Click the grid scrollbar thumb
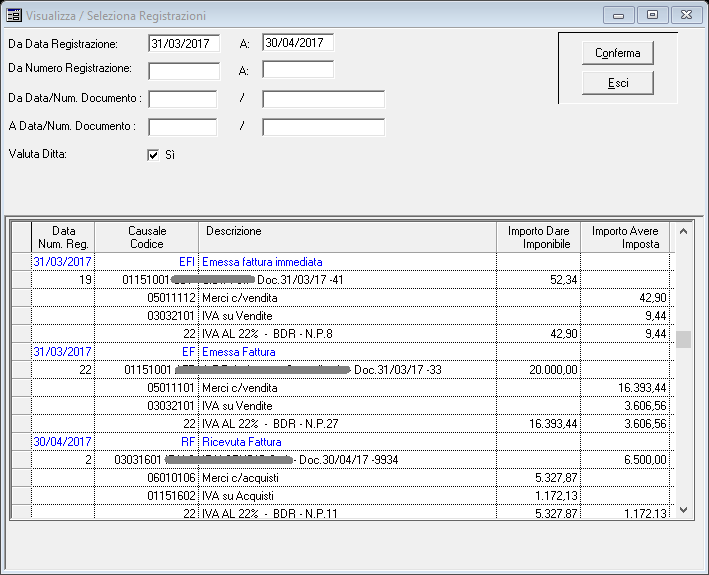Image resolution: width=709 pixels, height=575 pixels. tap(684, 339)
